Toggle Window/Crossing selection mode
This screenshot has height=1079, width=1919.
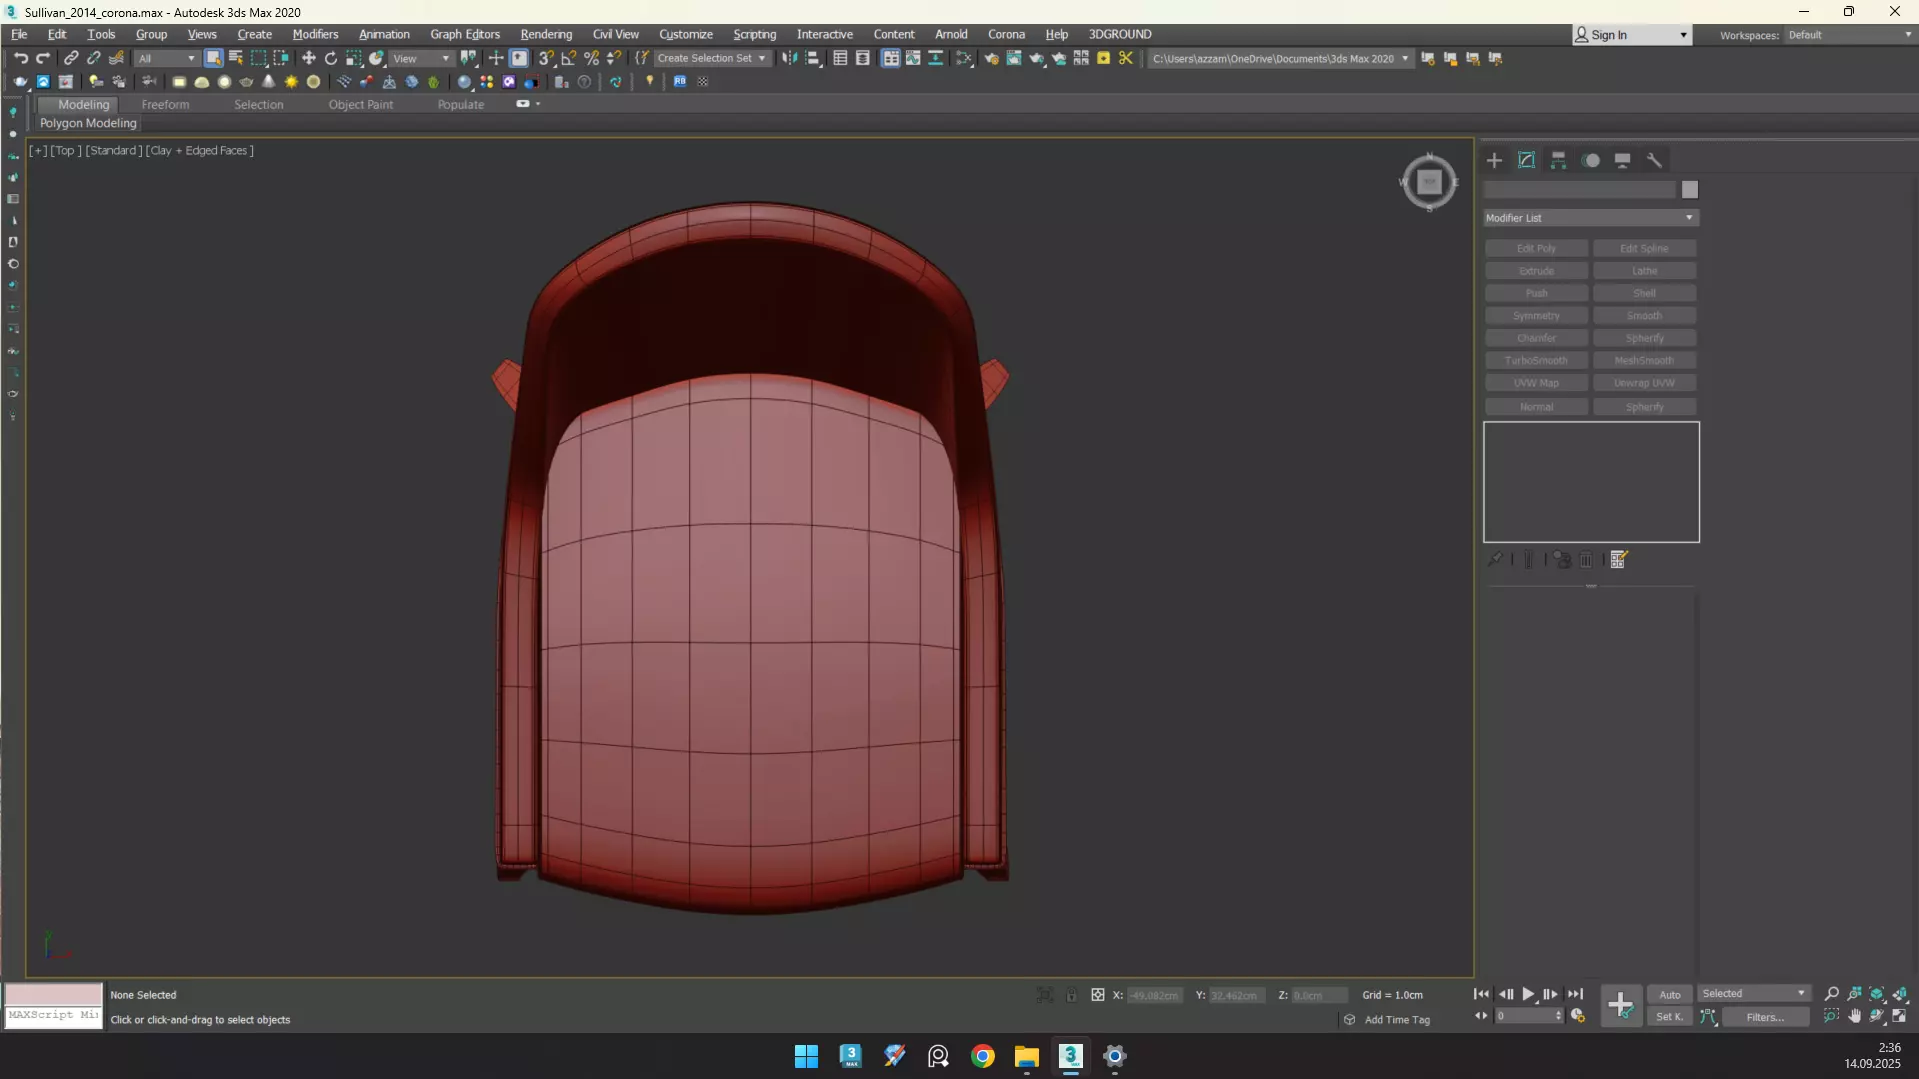pyautogui.click(x=282, y=58)
